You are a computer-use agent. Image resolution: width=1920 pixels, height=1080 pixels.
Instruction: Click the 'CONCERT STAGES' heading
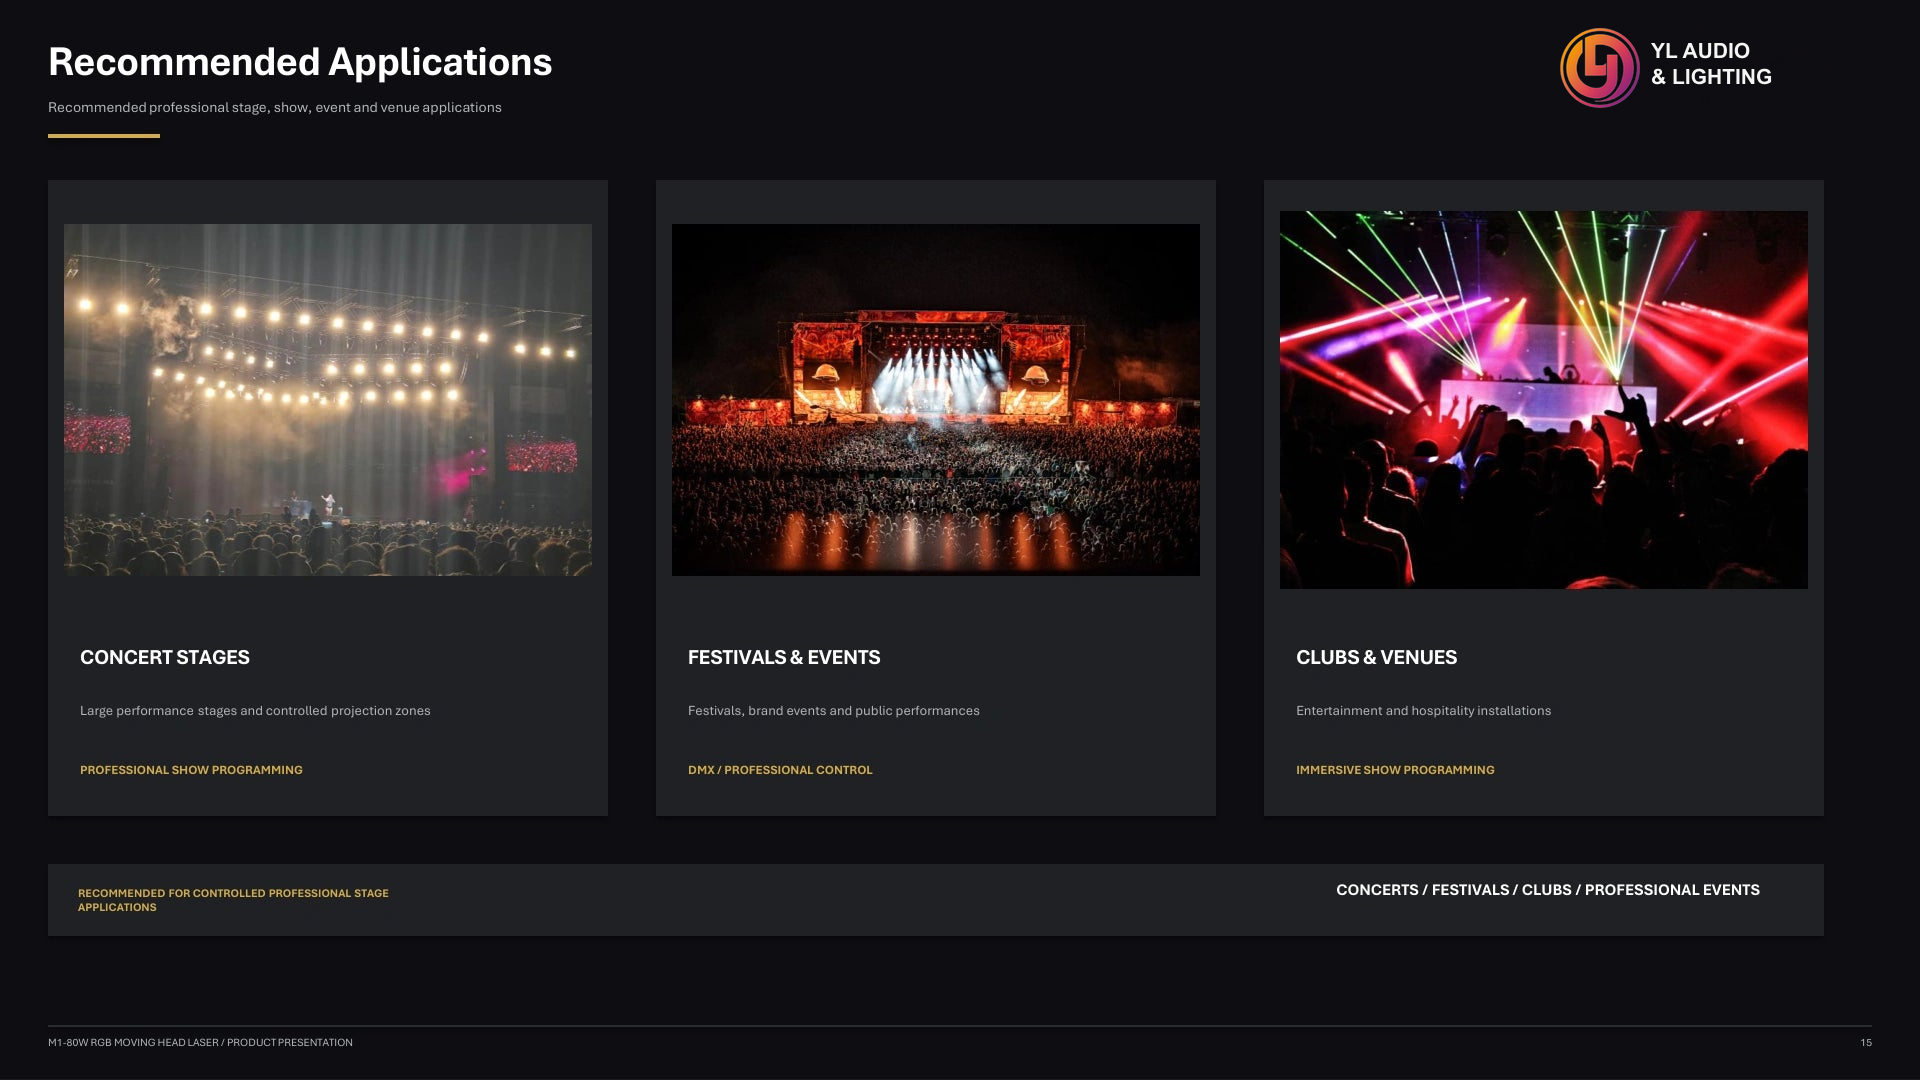click(165, 657)
